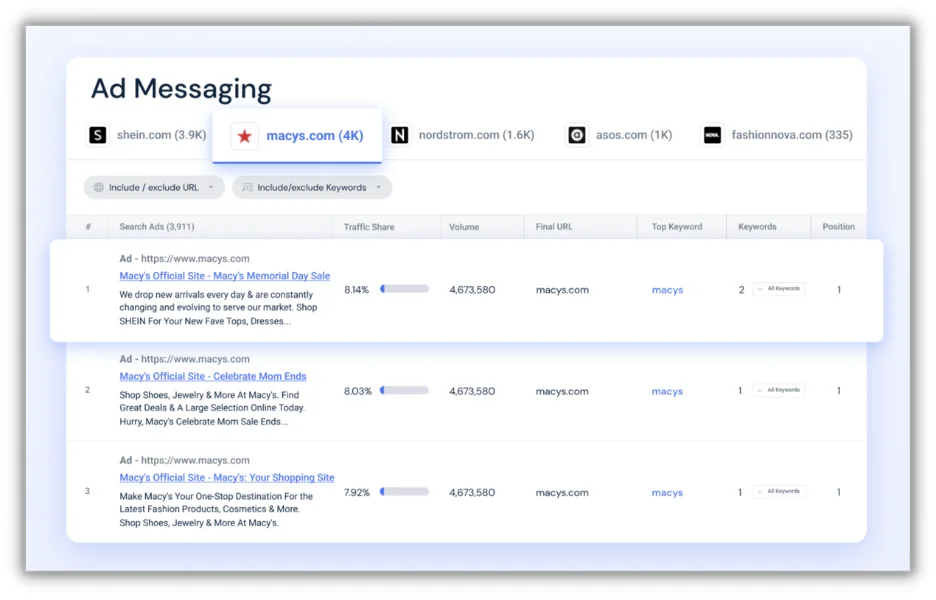Click volume 4,673,580 in the Memorial Day row
This screenshot has width=936, height=600.
click(472, 290)
